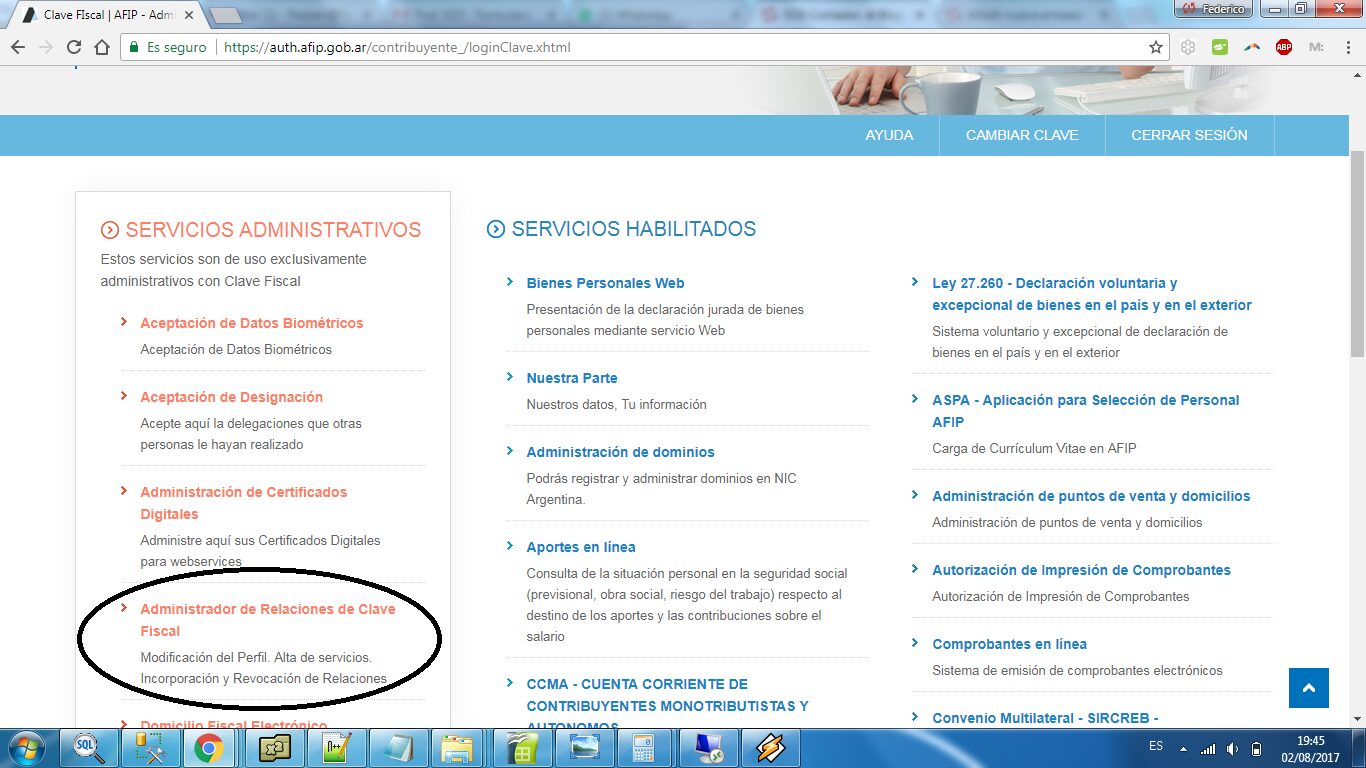The height and width of the screenshot is (768, 1366).
Task: Open the green extension icon in toolbar
Action: coord(1220,47)
